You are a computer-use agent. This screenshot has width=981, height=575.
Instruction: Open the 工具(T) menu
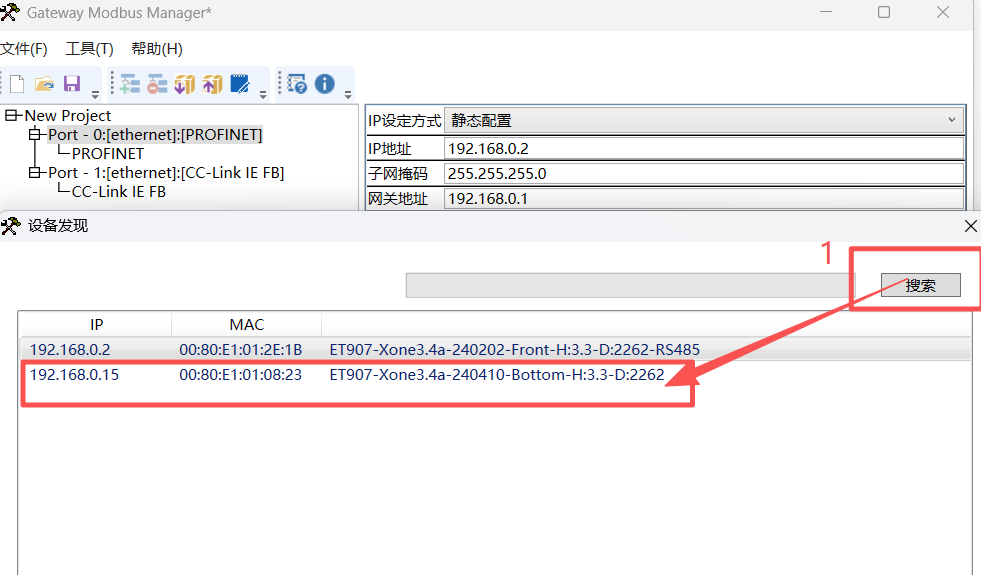(89, 49)
